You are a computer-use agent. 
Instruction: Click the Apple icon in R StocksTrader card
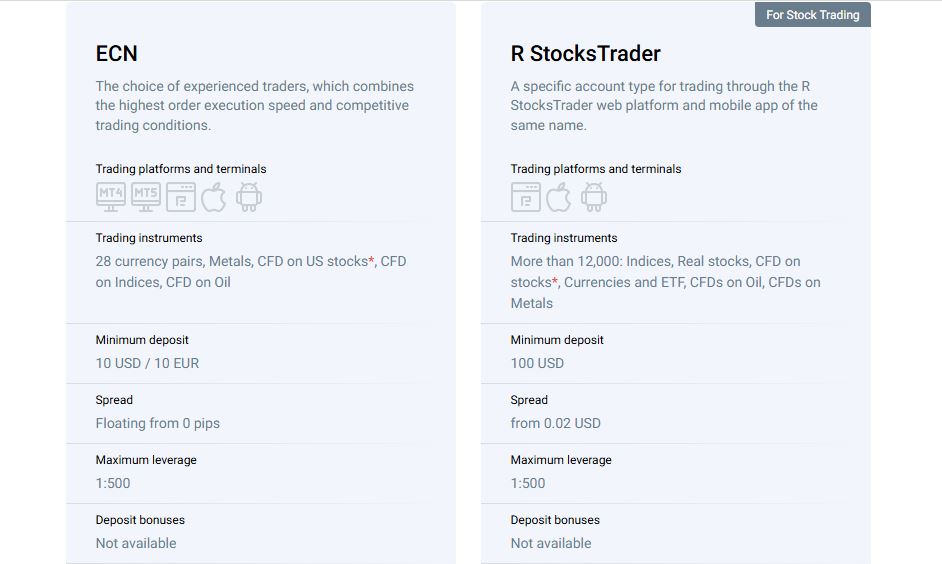point(559,197)
